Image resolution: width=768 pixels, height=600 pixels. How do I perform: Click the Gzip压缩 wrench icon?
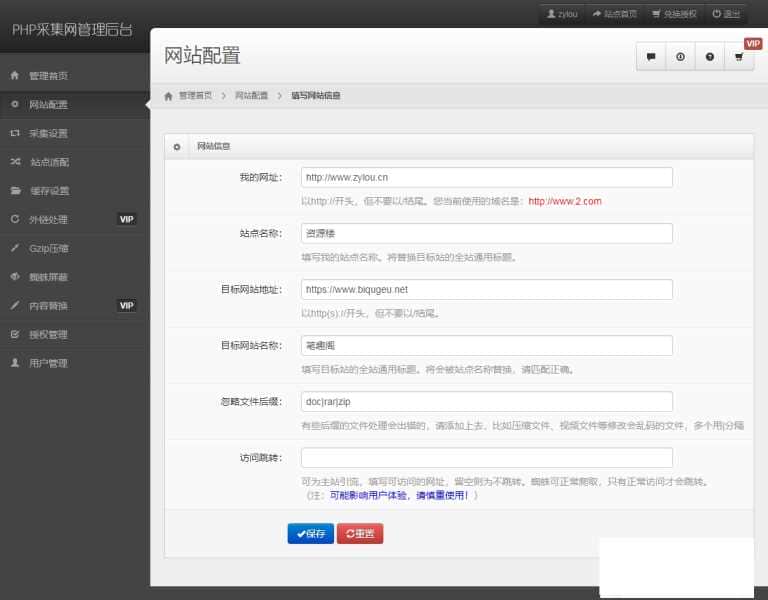[15, 248]
